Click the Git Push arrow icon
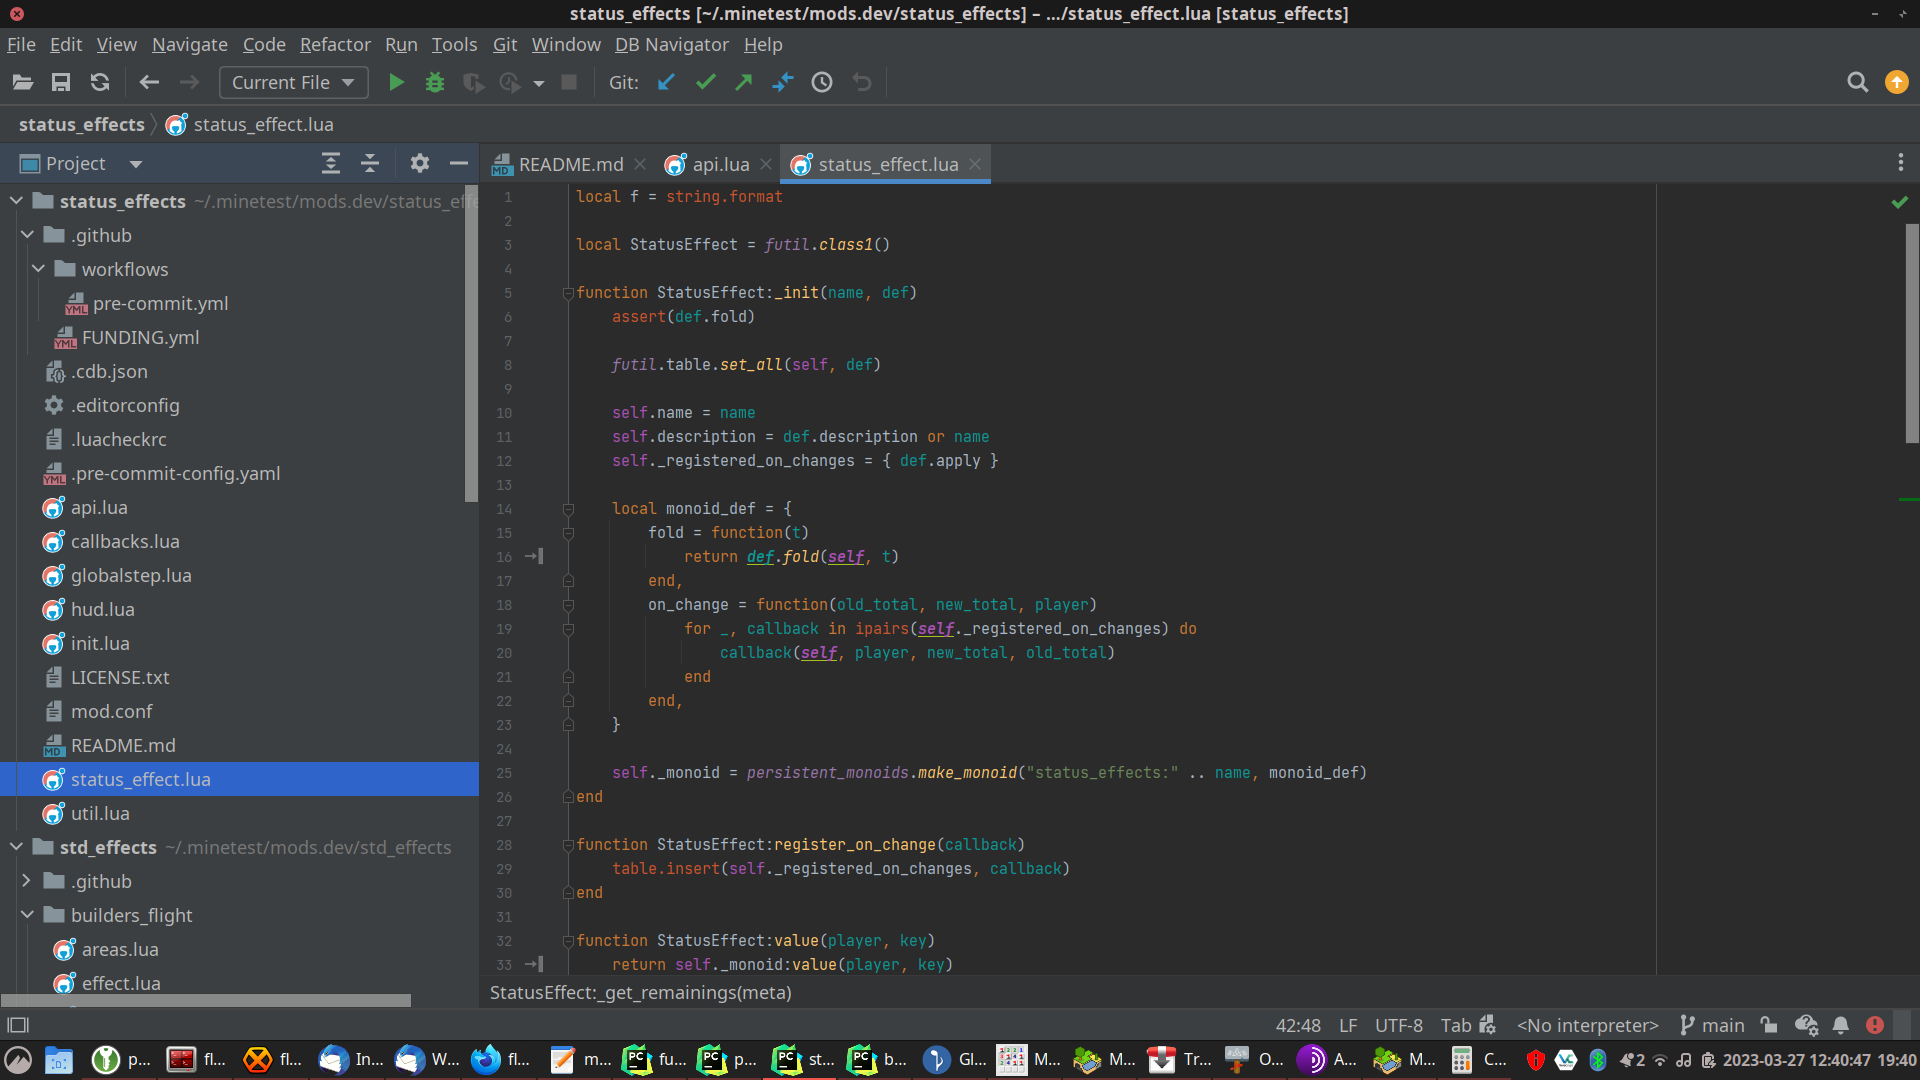The image size is (1920, 1080). pyautogui.click(x=743, y=83)
